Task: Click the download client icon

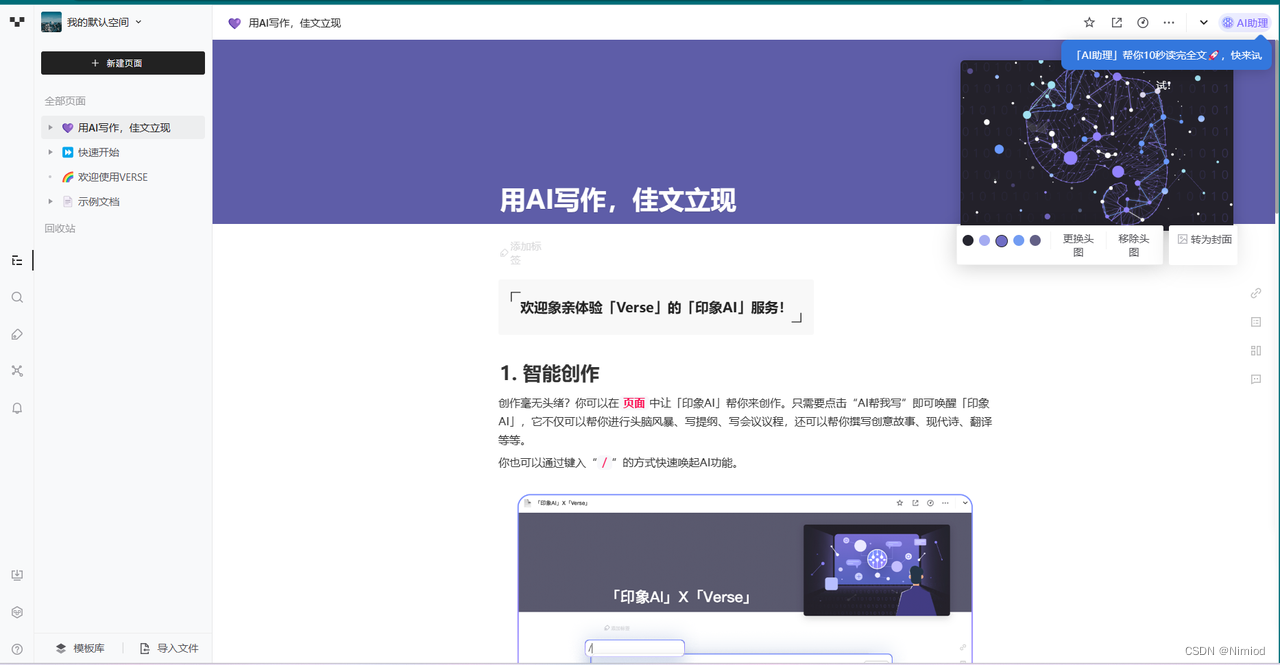Action: (17, 575)
